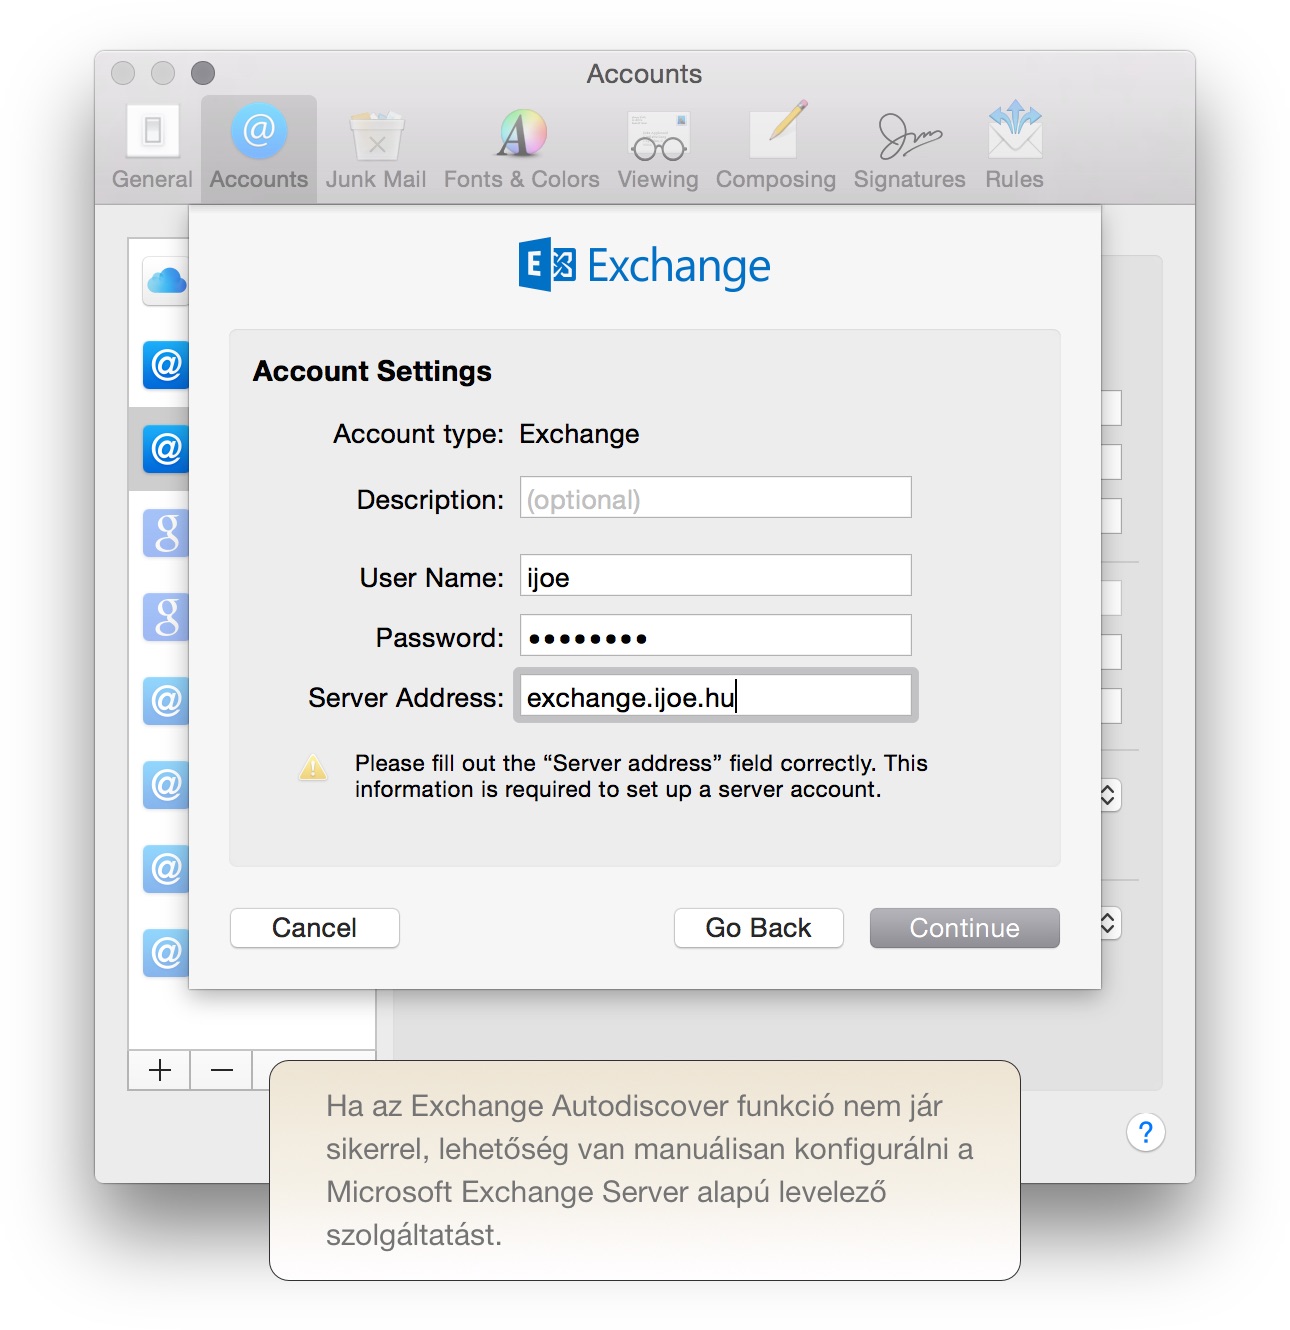Click the Password field
The width and height of the screenshot is (1290, 1330).
(x=715, y=636)
